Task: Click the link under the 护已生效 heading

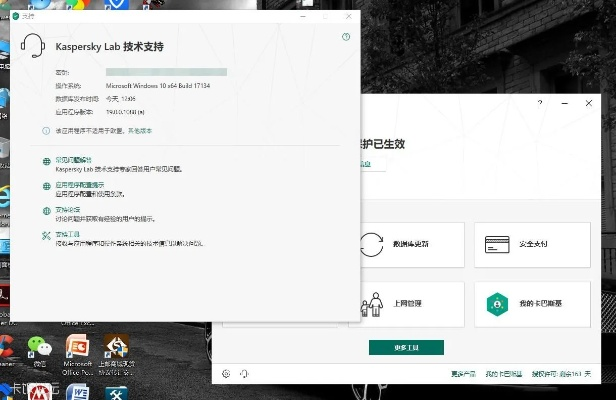Action: 365,163
